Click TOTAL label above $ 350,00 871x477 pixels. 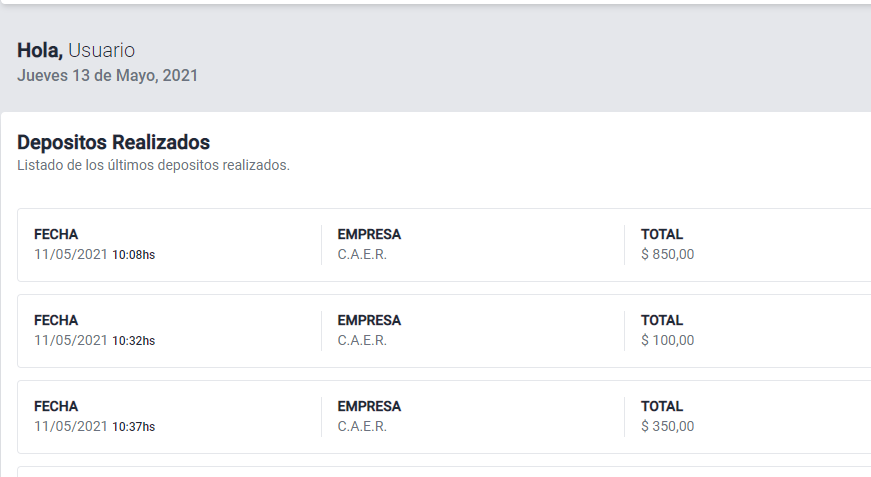coord(662,407)
